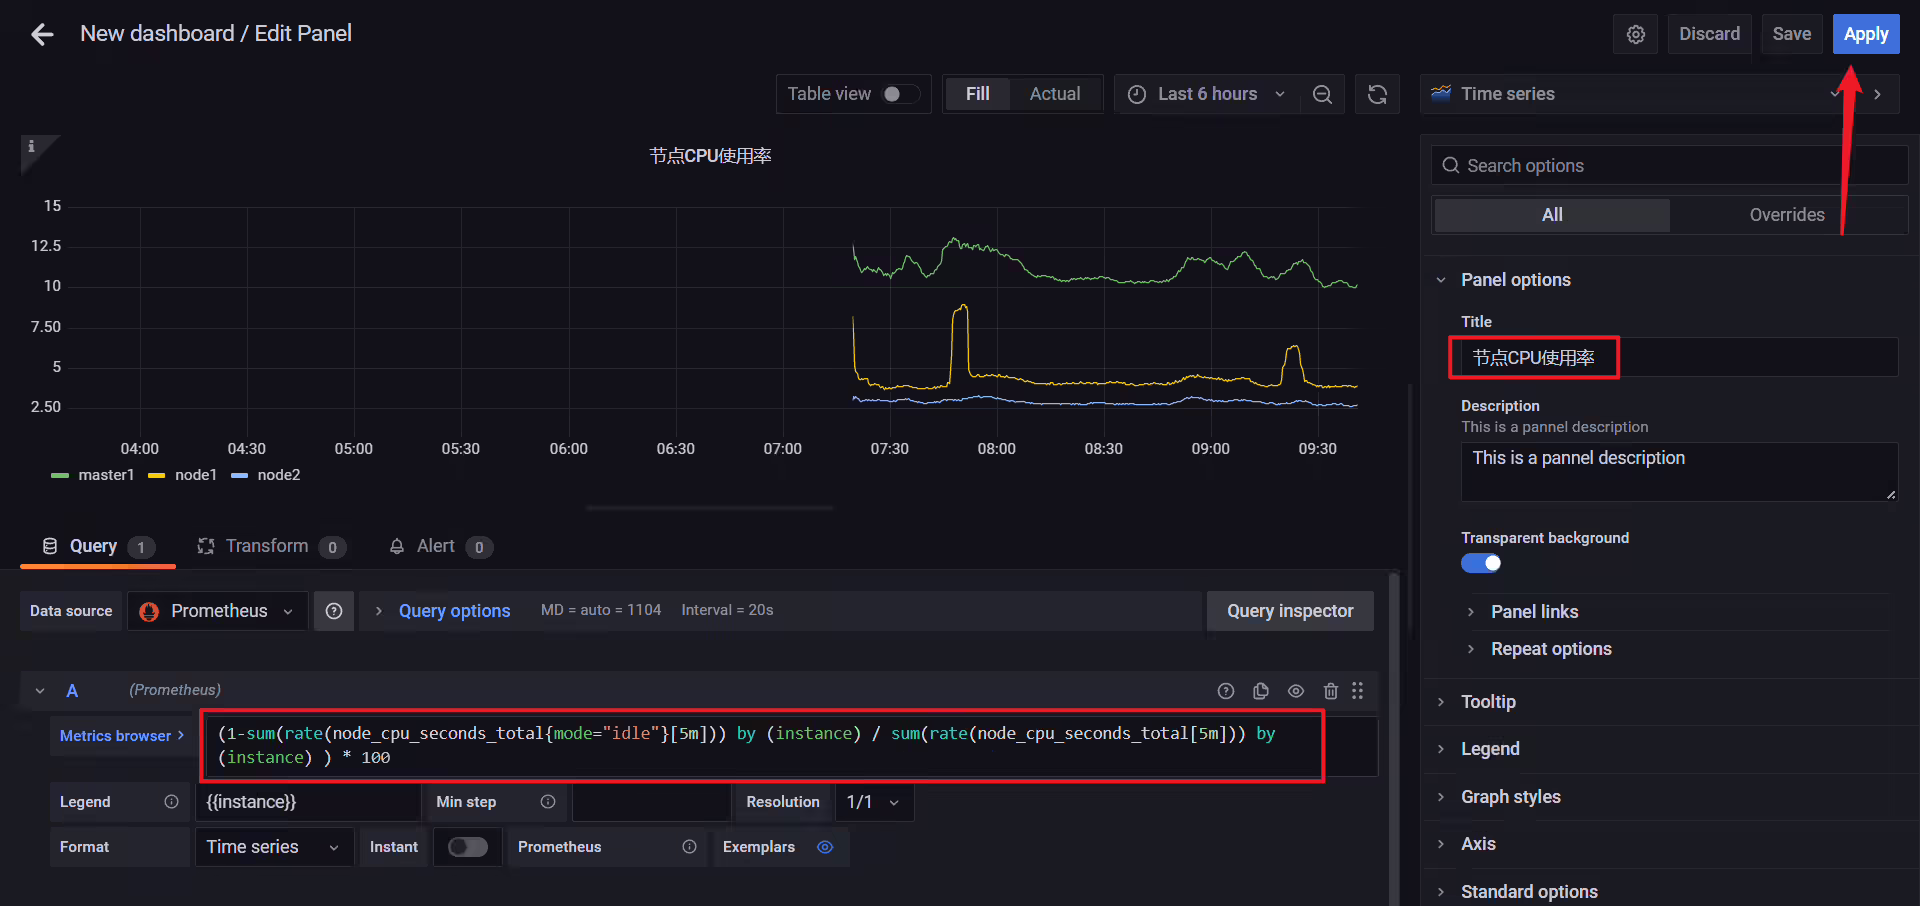
Task: Enable the Instant query switch
Action: [468, 847]
